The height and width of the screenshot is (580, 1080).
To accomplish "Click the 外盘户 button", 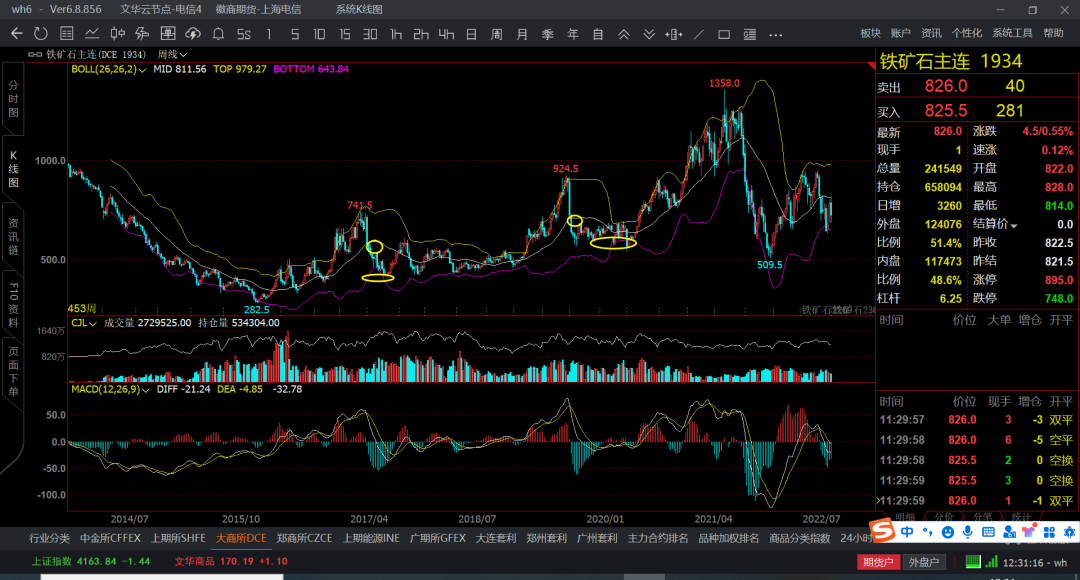I will (x=923, y=562).
